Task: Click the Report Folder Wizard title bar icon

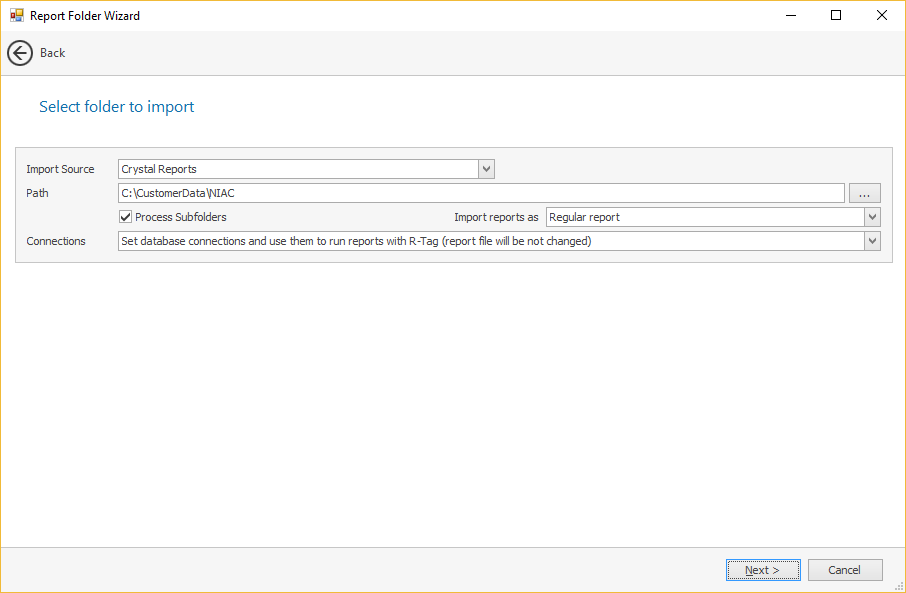Action: click(x=16, y=16)
